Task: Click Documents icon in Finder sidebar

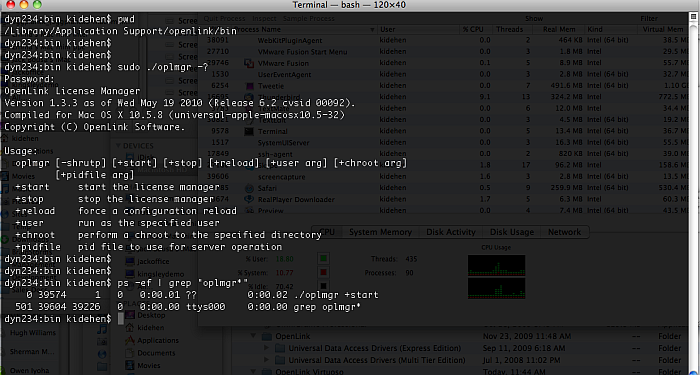Action: pos(130,353)
